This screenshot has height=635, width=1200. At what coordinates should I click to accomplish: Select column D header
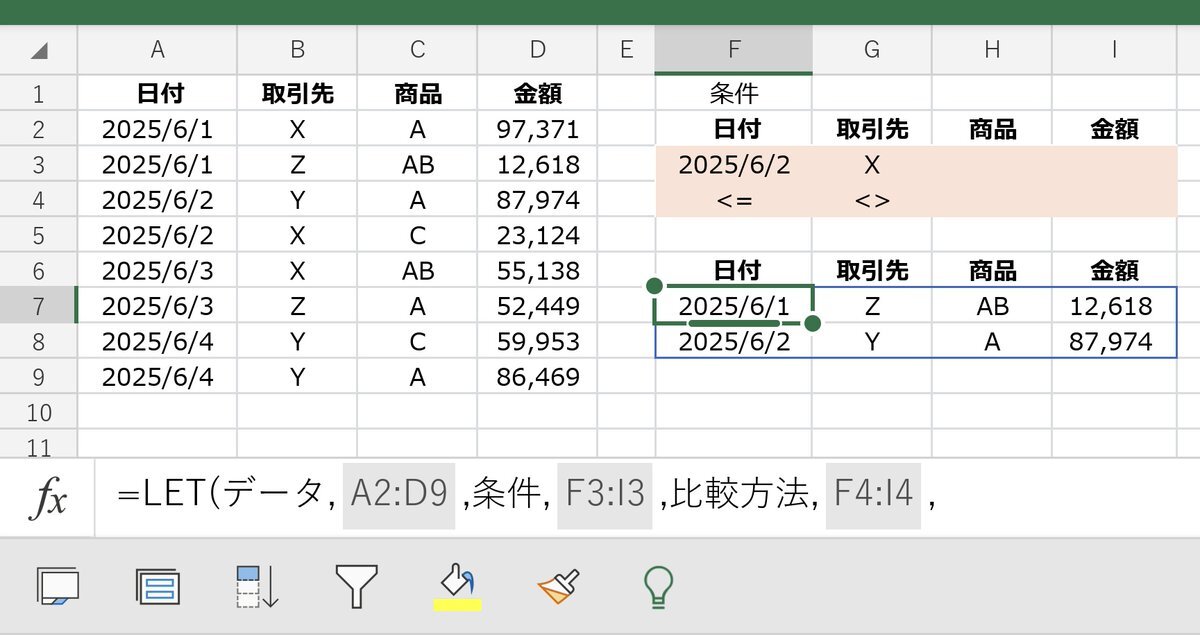click(x=537, y=49)
